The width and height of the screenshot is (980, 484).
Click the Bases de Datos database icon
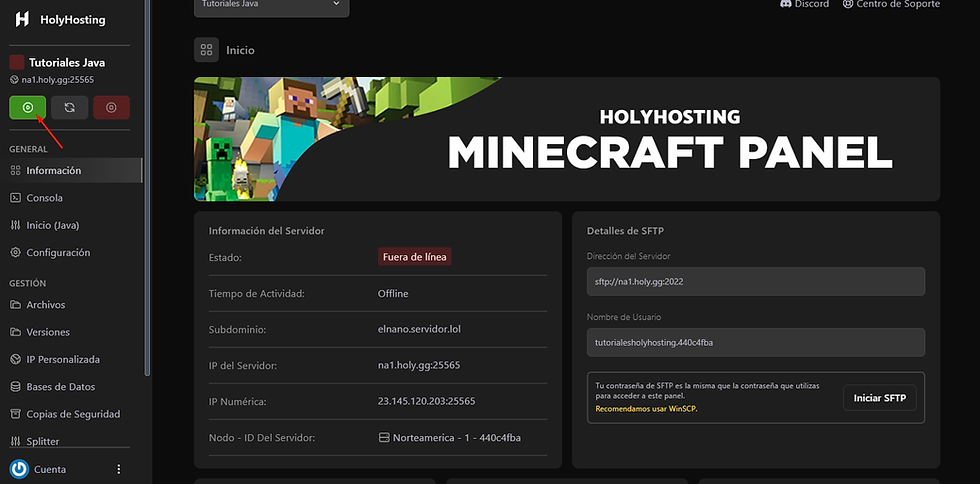(16, 386)
